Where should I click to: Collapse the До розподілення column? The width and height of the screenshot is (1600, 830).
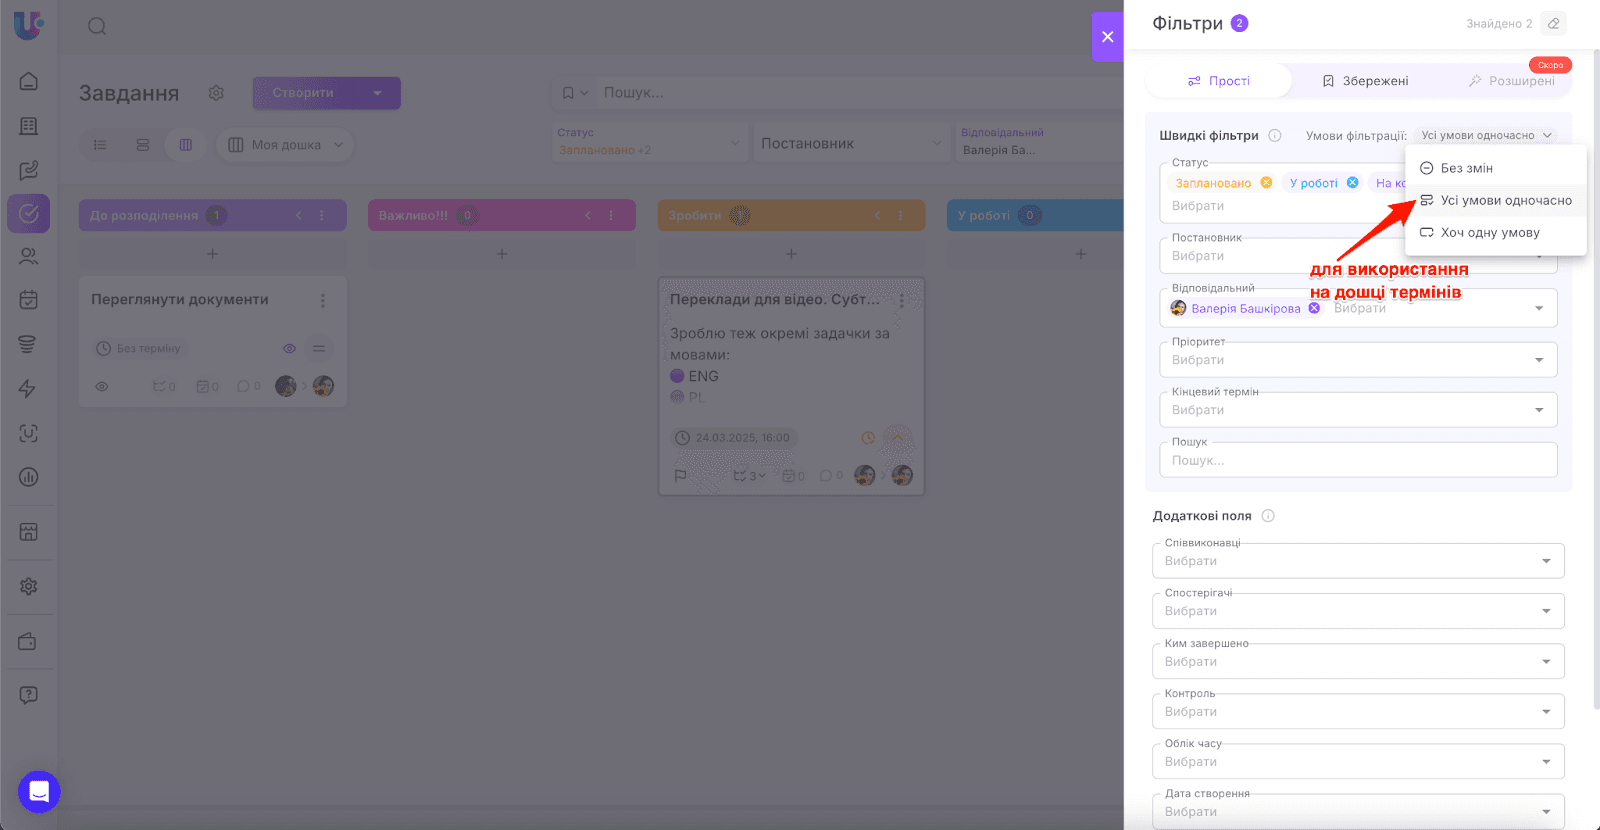coord(298,215)
